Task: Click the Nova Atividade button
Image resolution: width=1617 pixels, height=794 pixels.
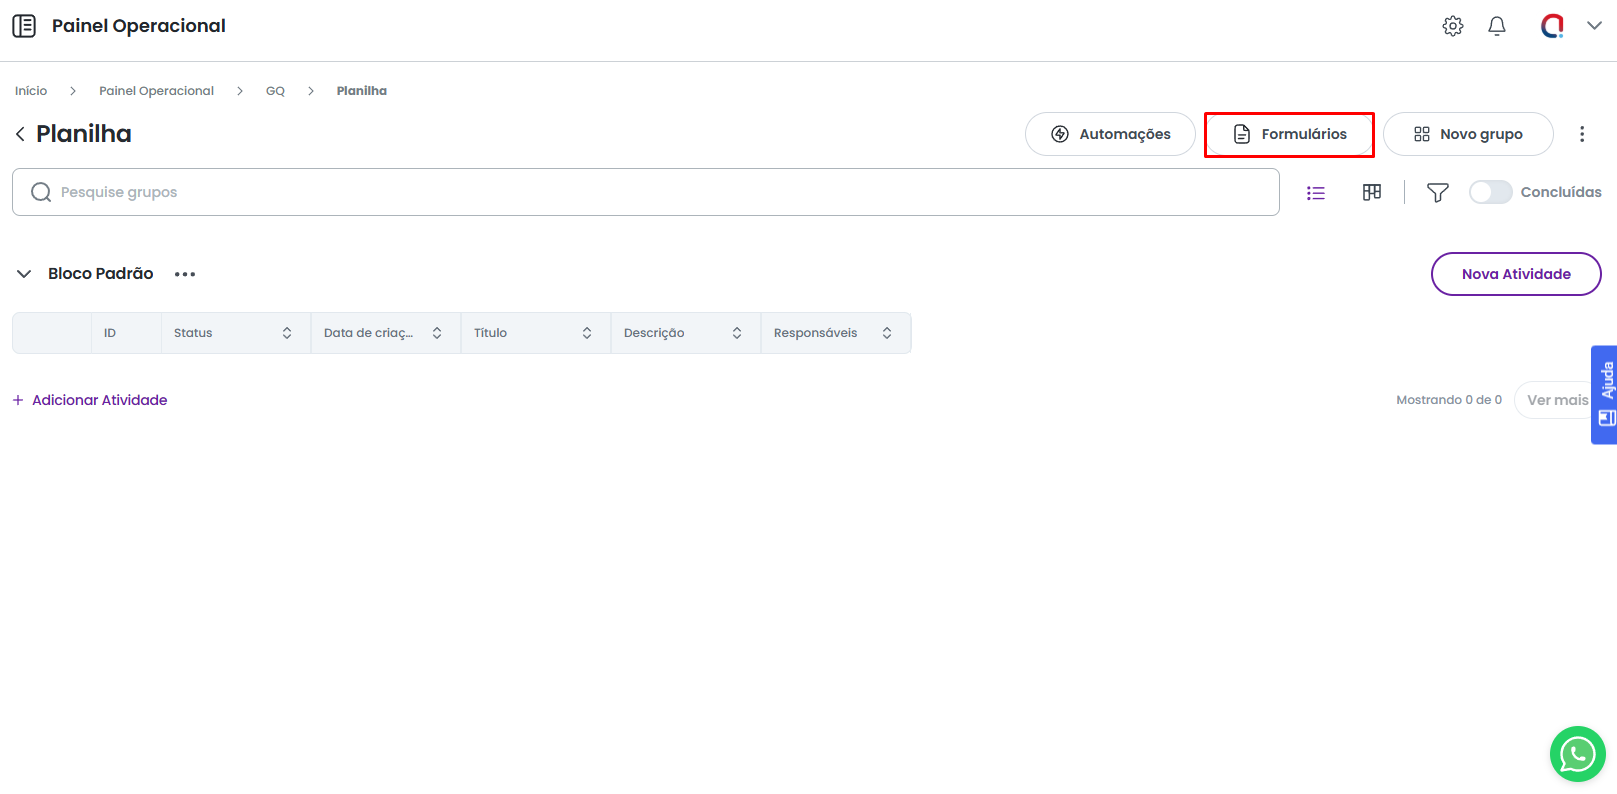Action: (x=1515, y=274)
